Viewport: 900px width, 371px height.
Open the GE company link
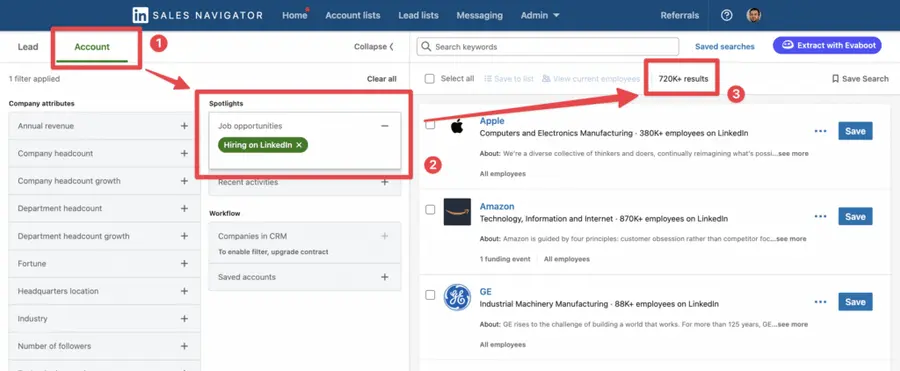[x=486, y=292]
